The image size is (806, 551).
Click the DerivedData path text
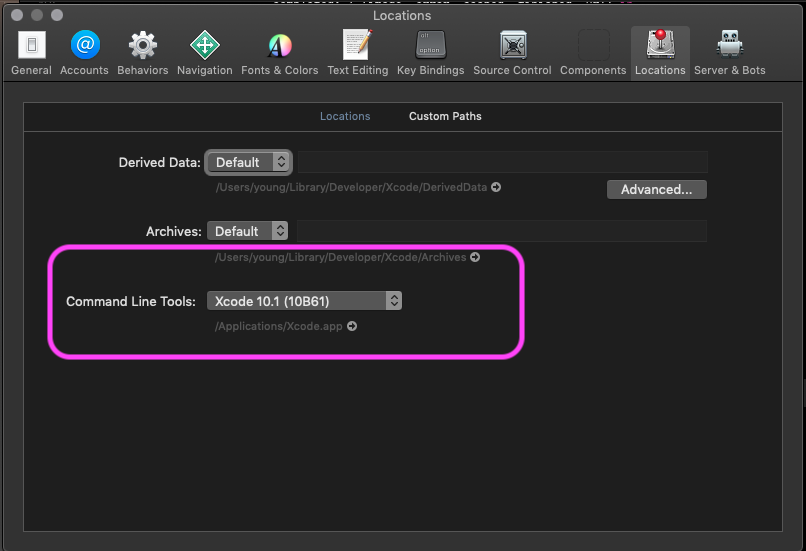coord(351,187)
